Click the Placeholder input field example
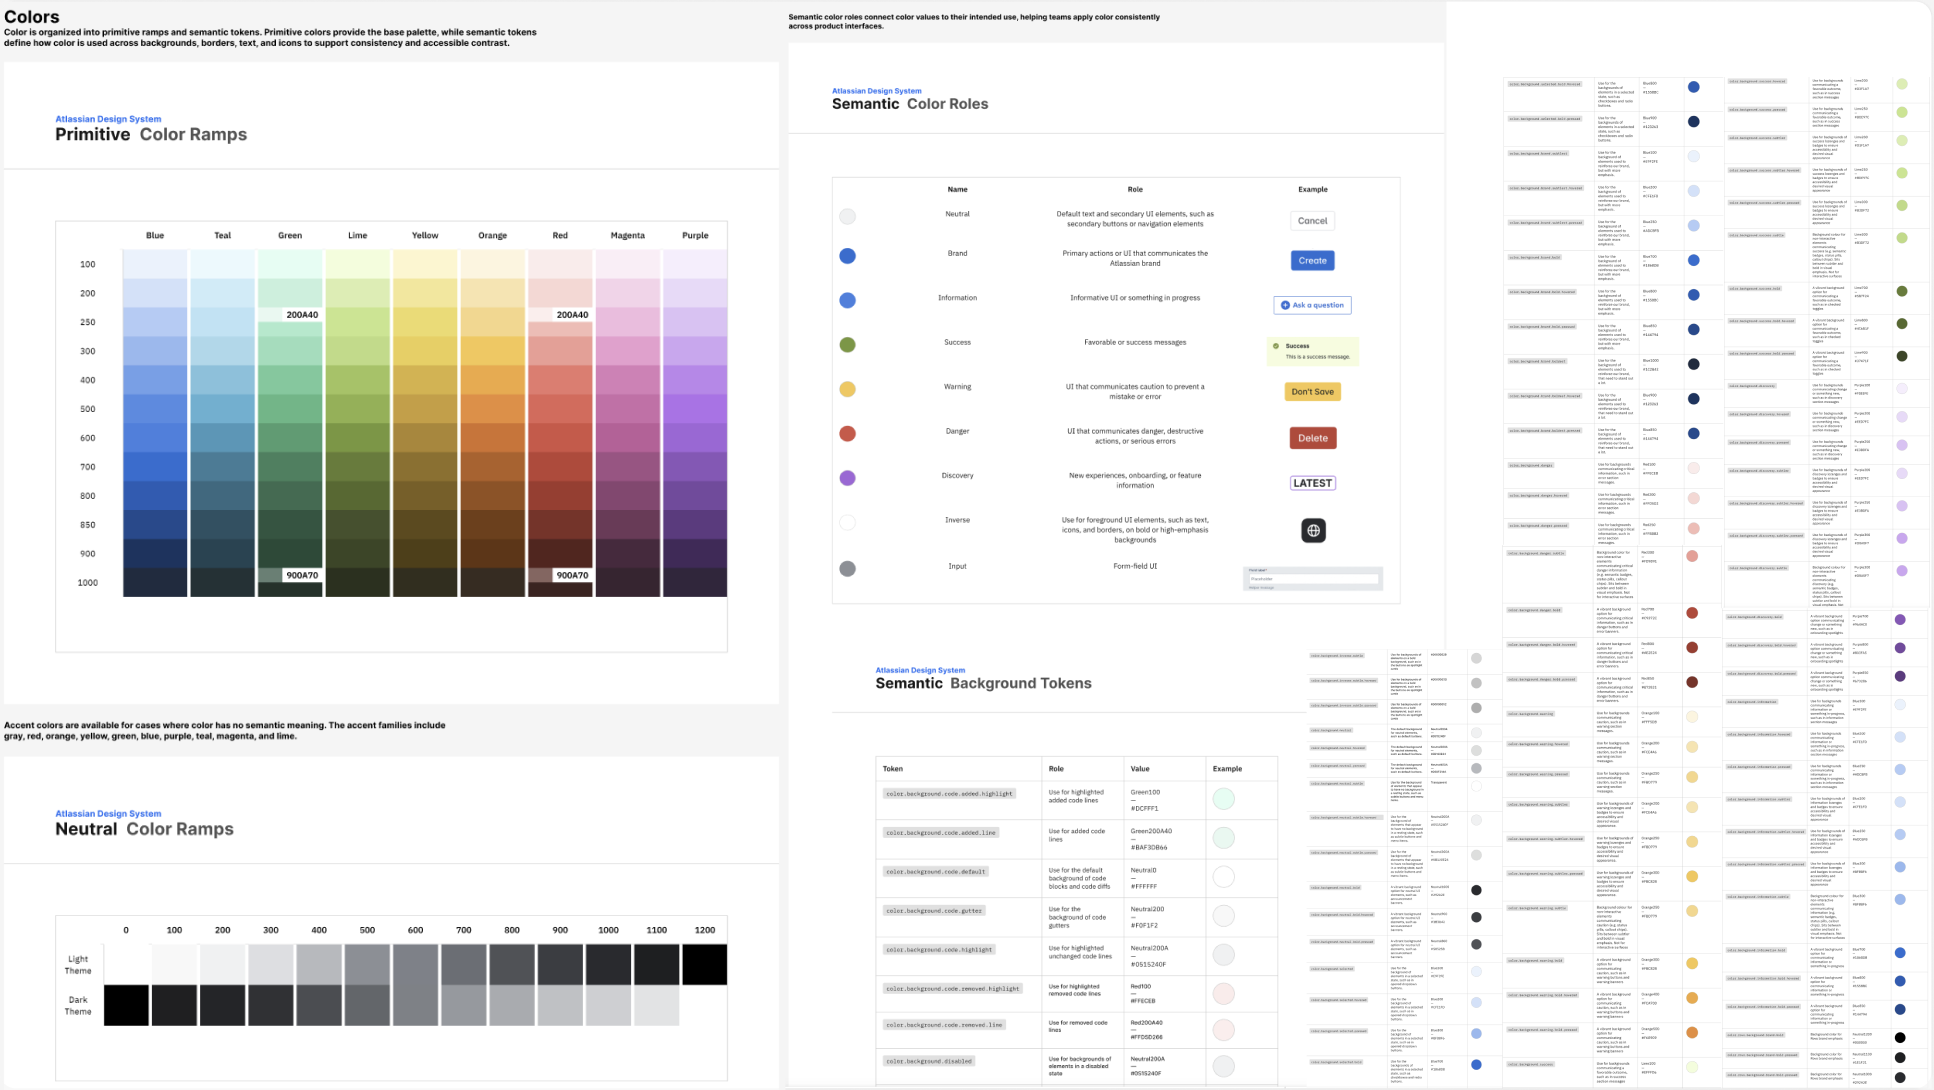 (x=1312, y=578)
